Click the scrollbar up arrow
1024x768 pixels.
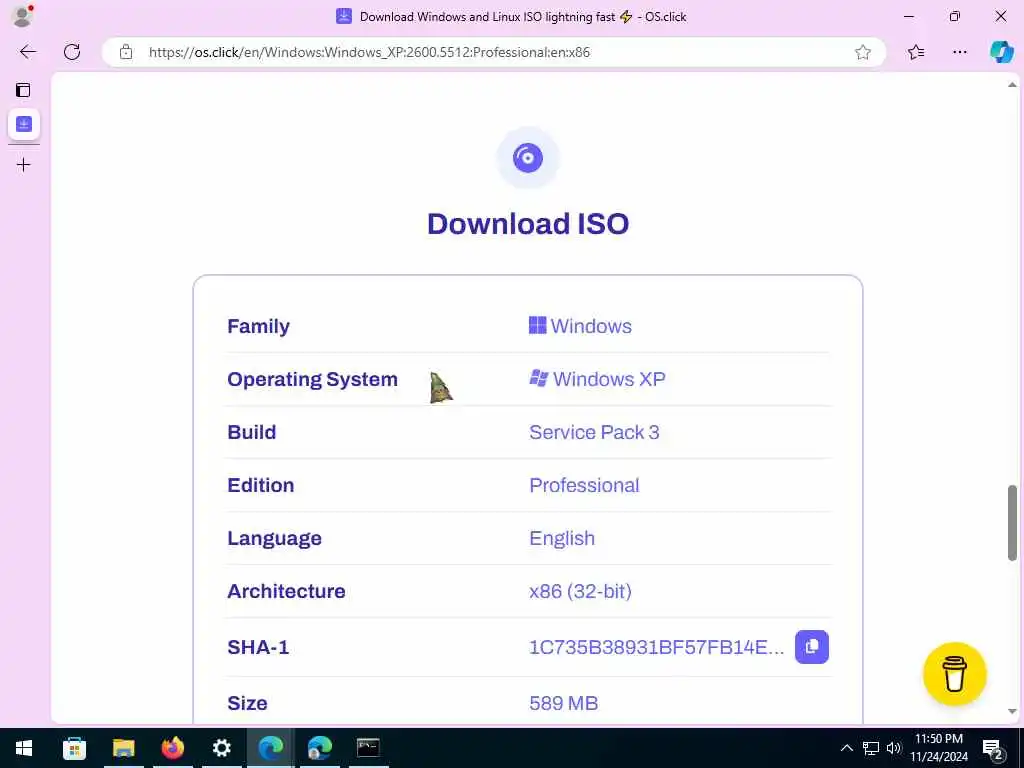coord(1012,85)
